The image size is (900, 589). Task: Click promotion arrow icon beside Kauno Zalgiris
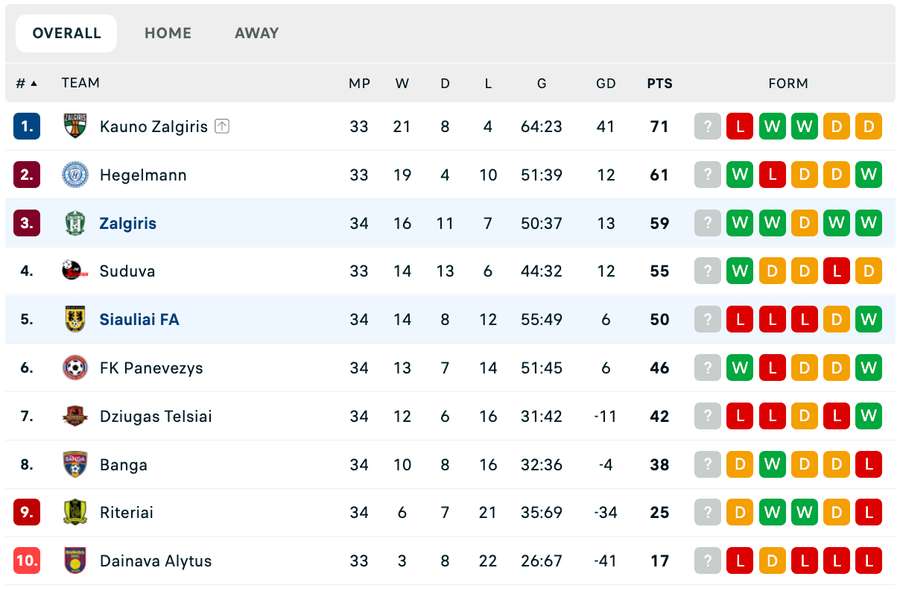coord(222,127)
